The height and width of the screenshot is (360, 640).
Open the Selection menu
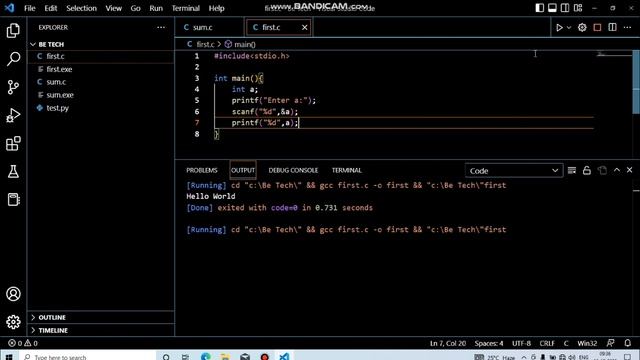[82, 8]
